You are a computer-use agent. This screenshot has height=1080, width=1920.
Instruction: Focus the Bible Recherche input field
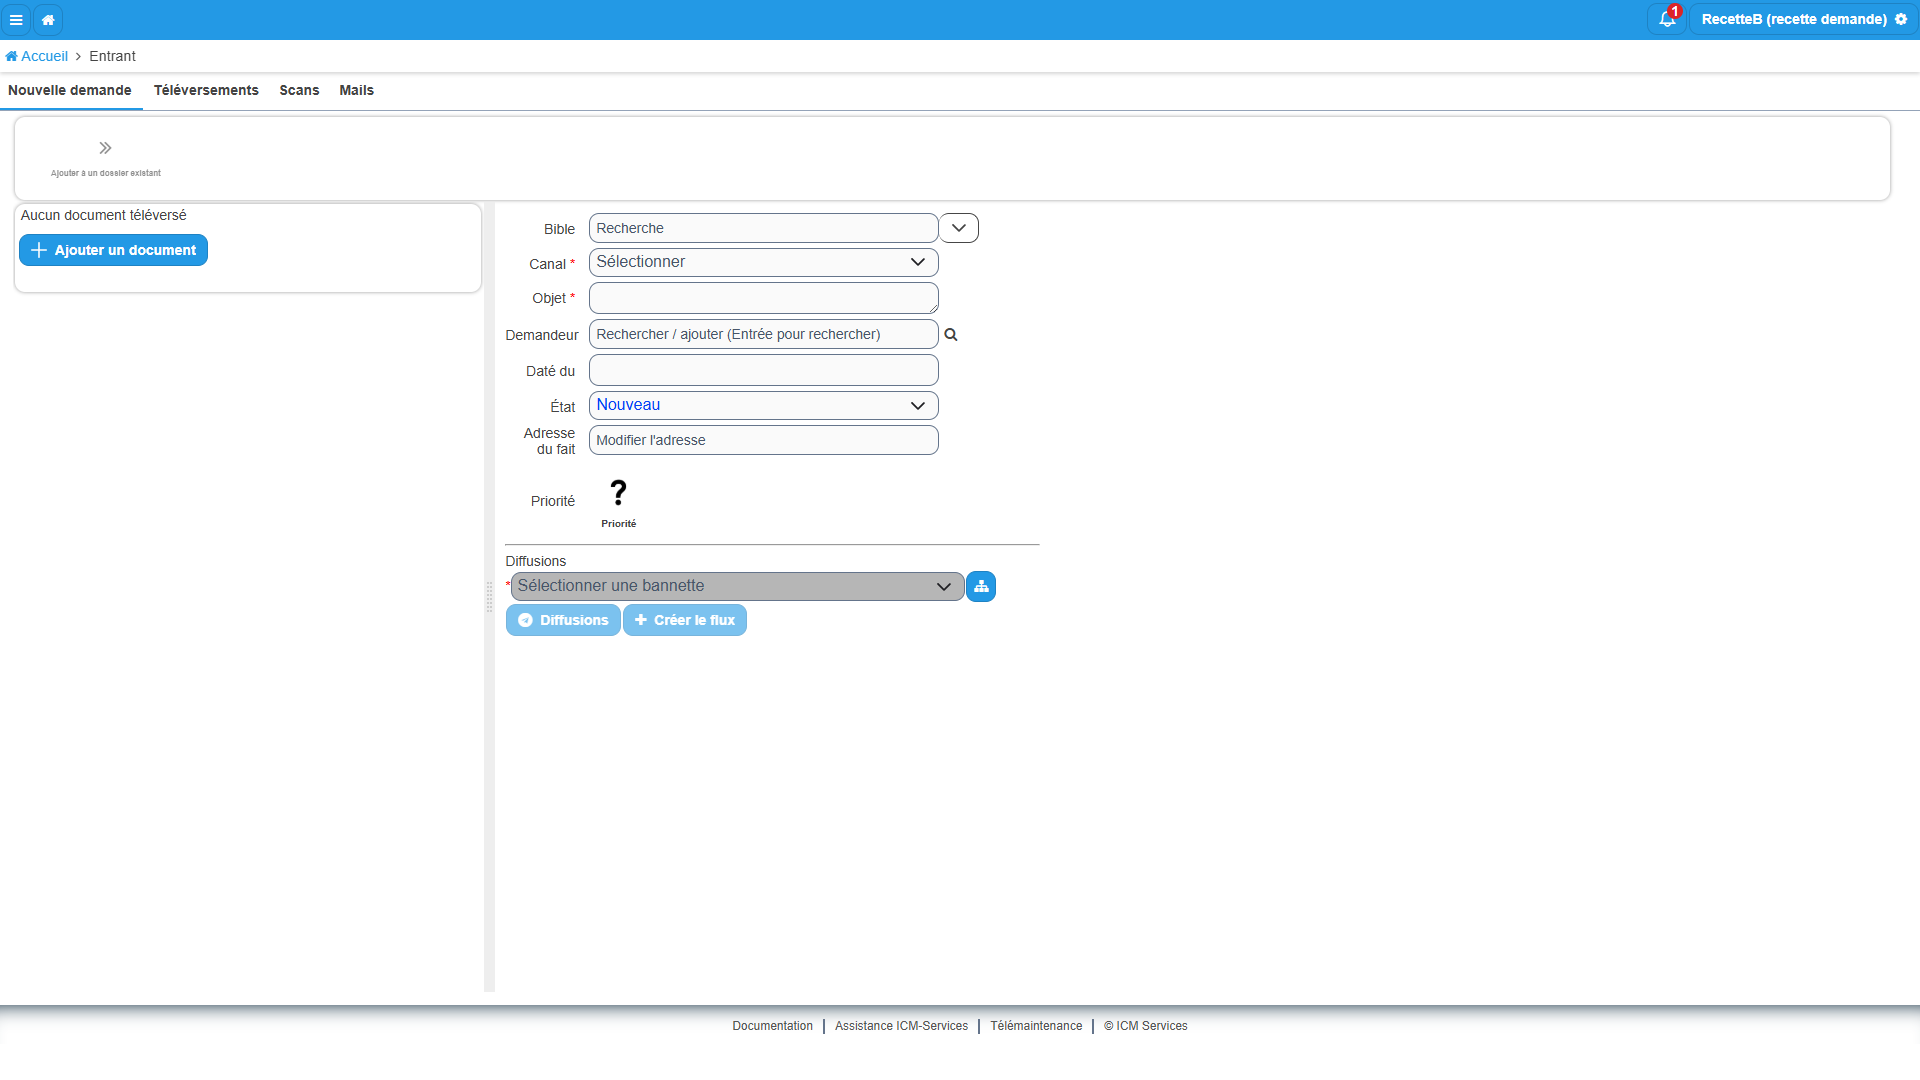763,228
